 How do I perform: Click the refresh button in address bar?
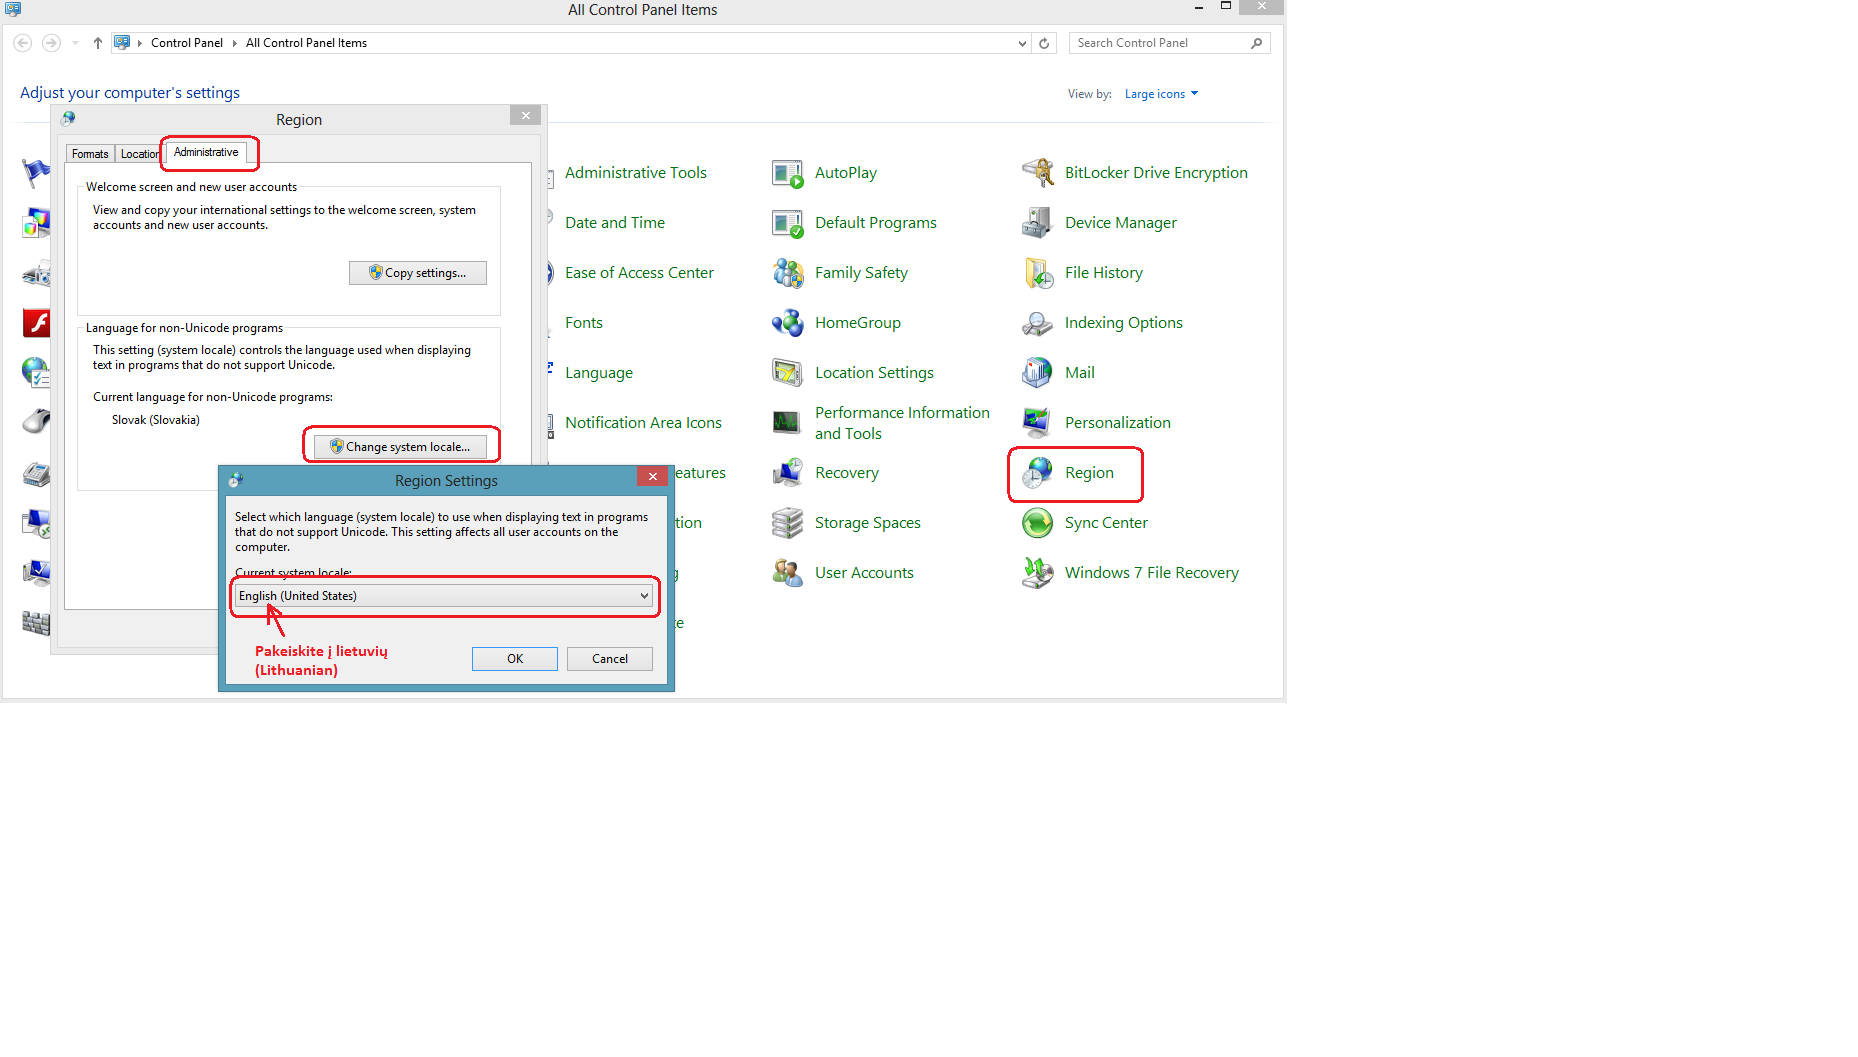(x=1044, y=43)
